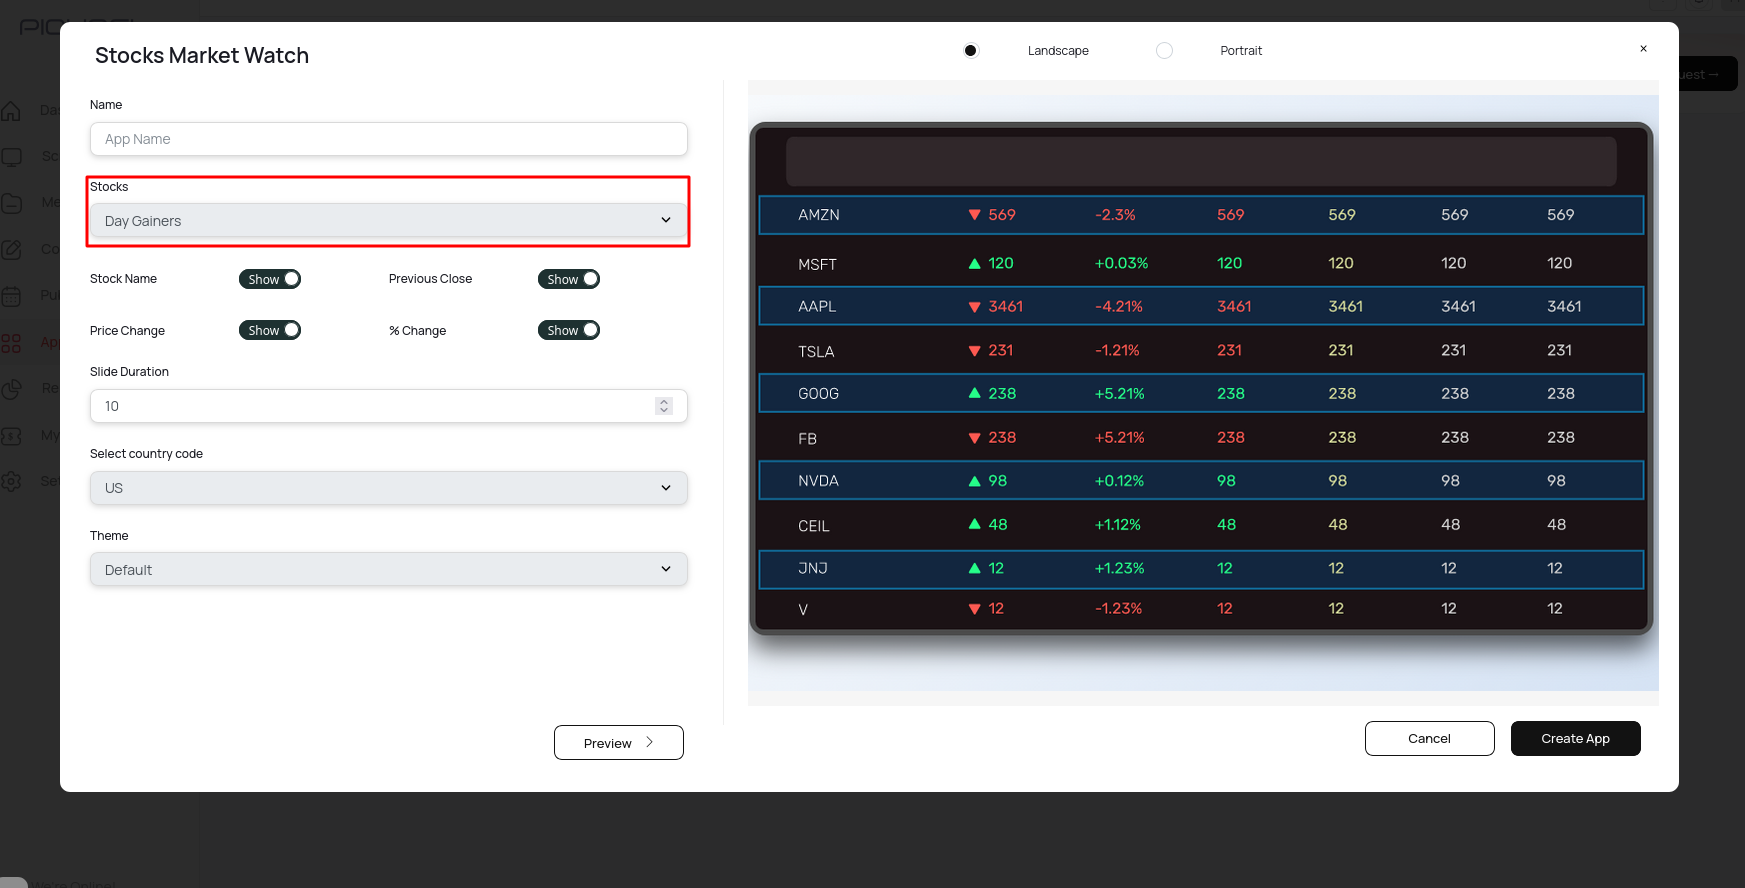Click the settings gear icon in background sidebar
The width and height of the screenshot is (1745, 888).
[11, 481]
